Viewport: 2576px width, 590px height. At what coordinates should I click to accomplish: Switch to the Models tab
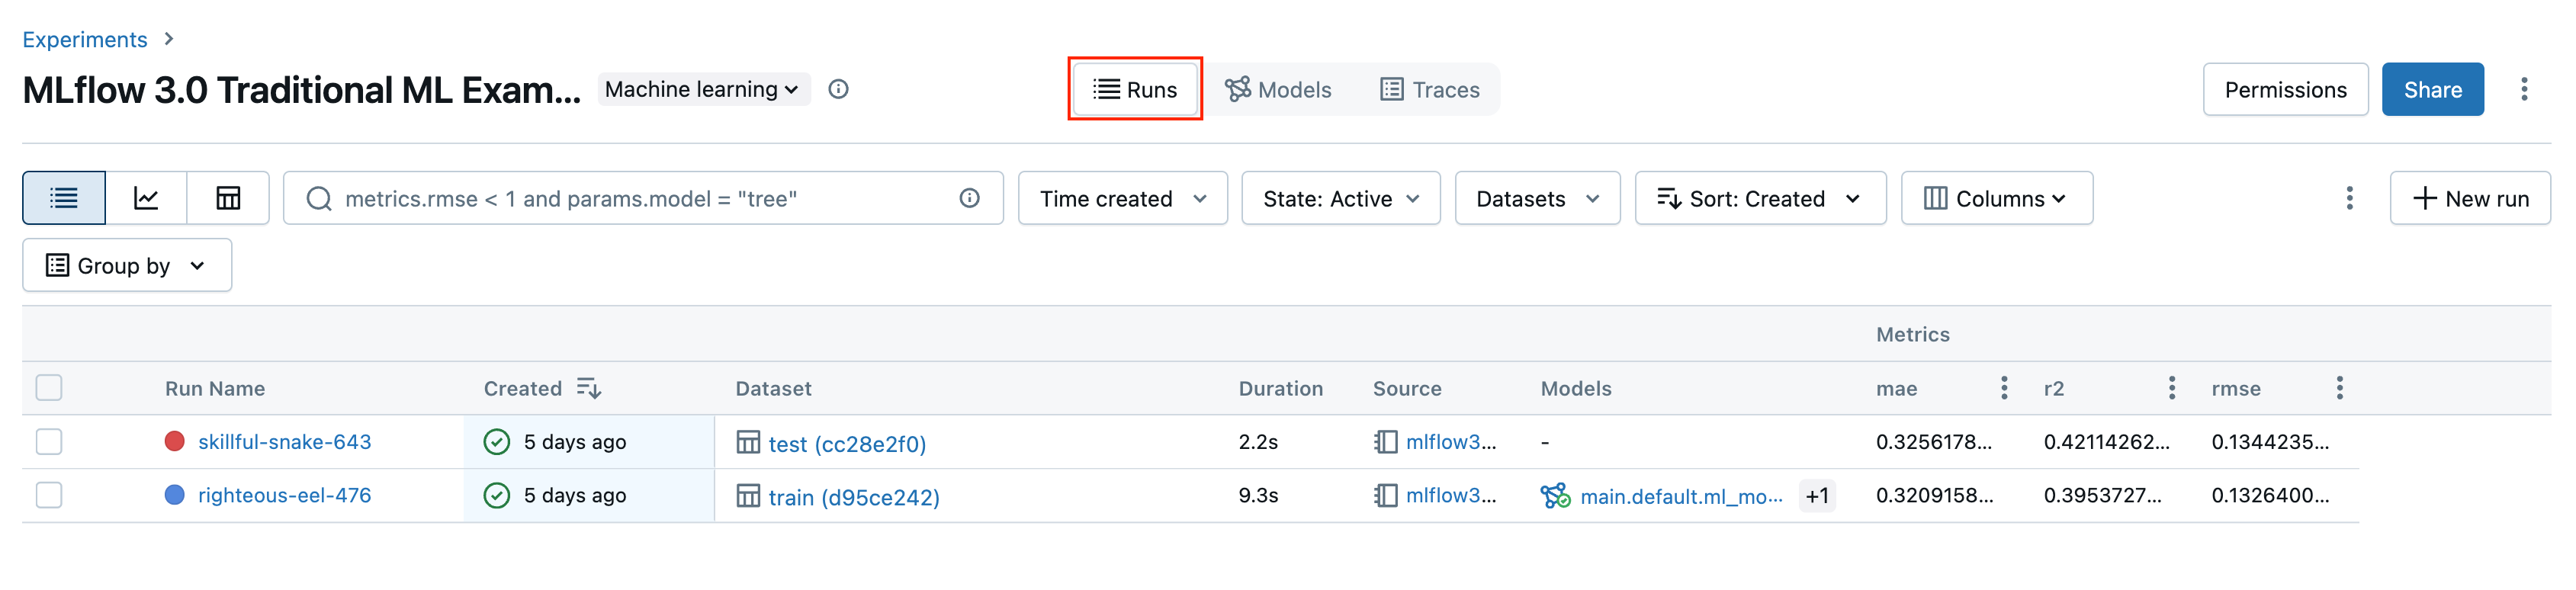pyautogui.click(x=1280, y=89)
